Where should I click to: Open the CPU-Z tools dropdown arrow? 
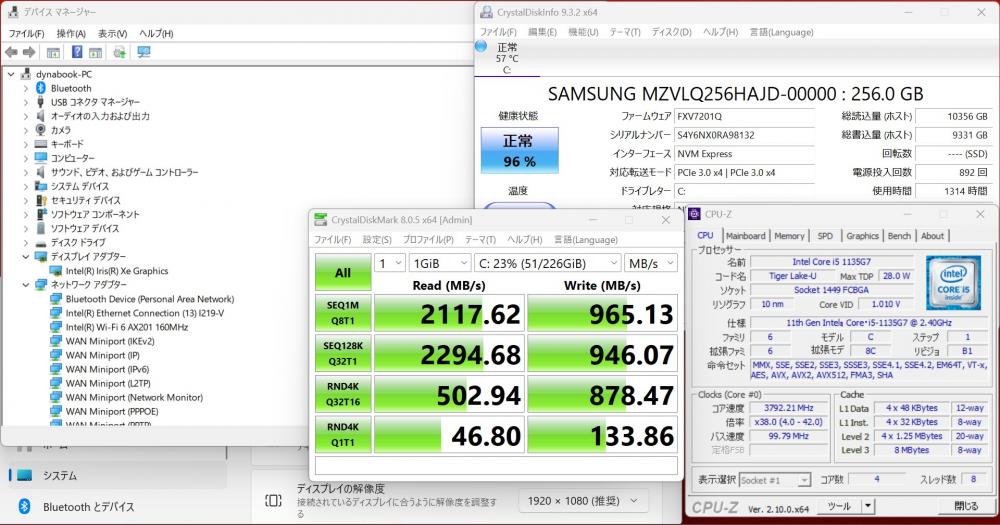[x=867, y=506]
